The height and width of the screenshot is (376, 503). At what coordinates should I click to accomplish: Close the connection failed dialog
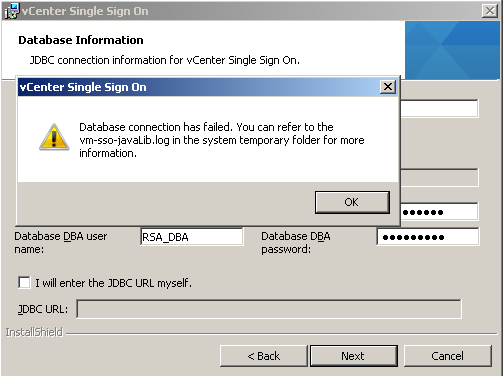[x=388, y=87]
